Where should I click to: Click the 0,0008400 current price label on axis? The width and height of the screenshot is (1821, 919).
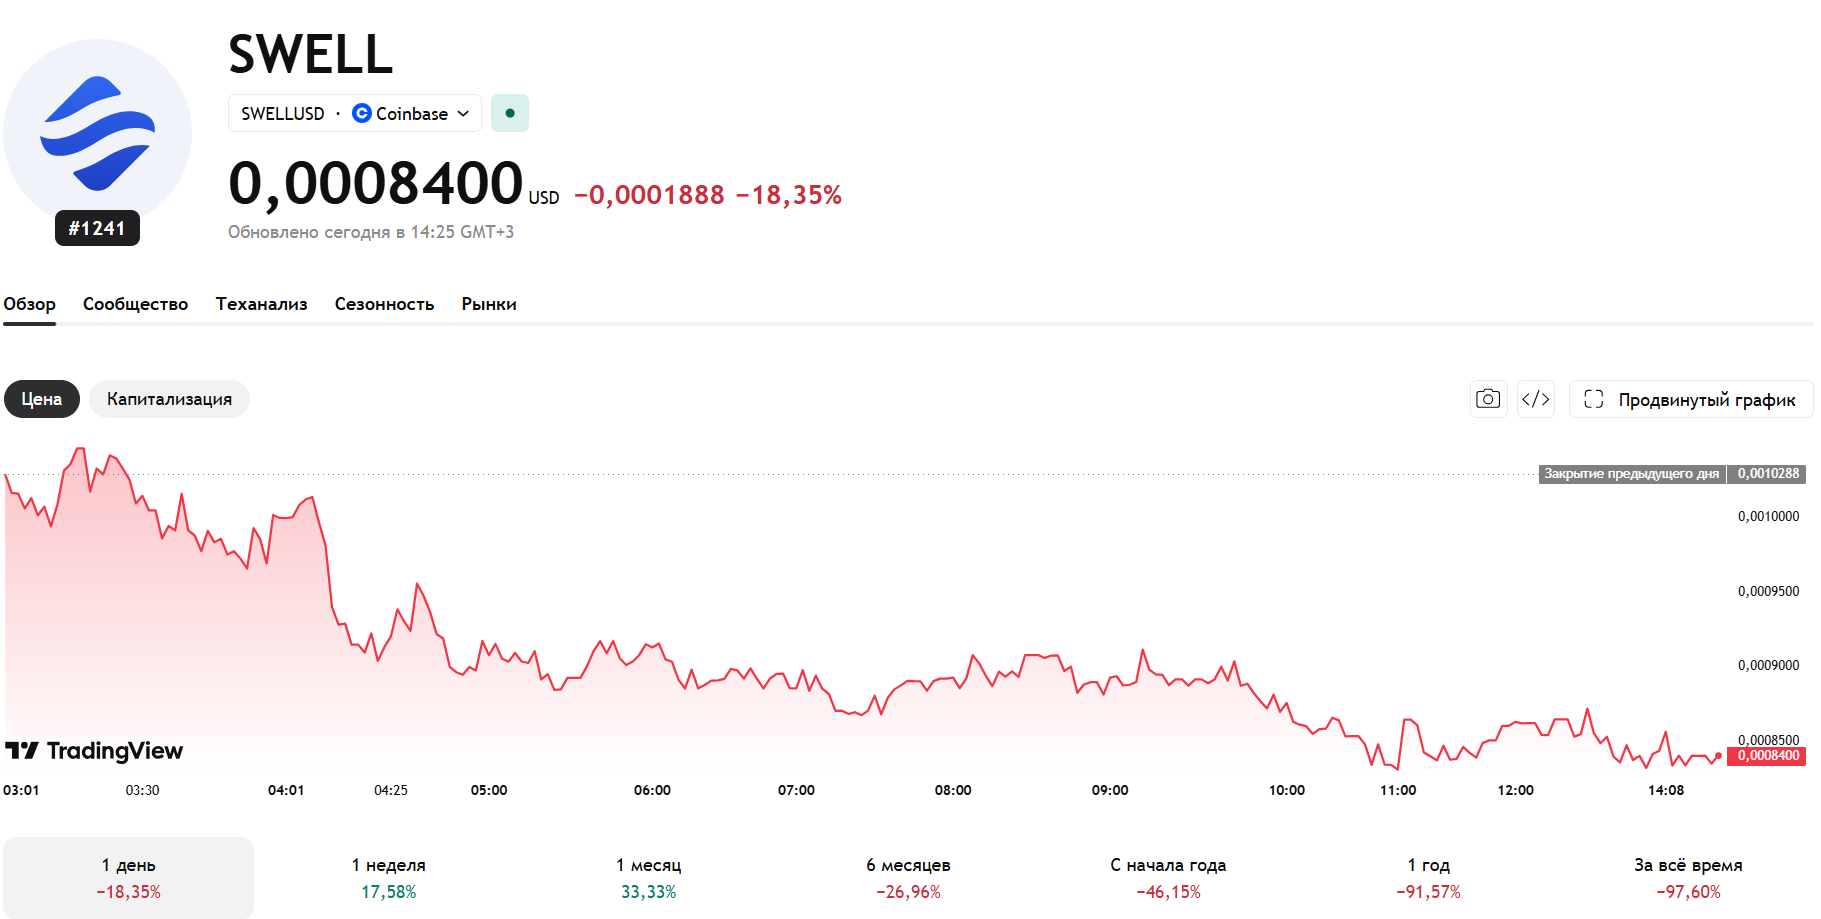pyautogui.click(x=1768, y=756)
